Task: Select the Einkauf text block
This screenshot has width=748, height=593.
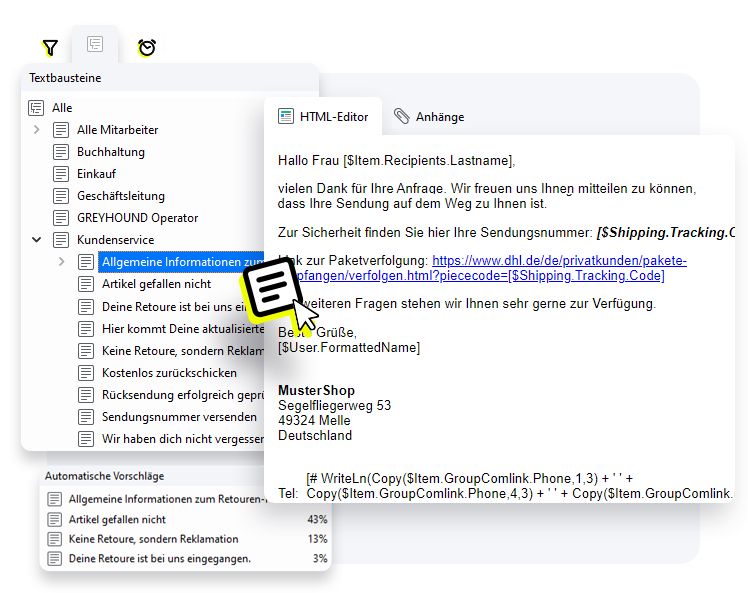Action: point(97,174)
